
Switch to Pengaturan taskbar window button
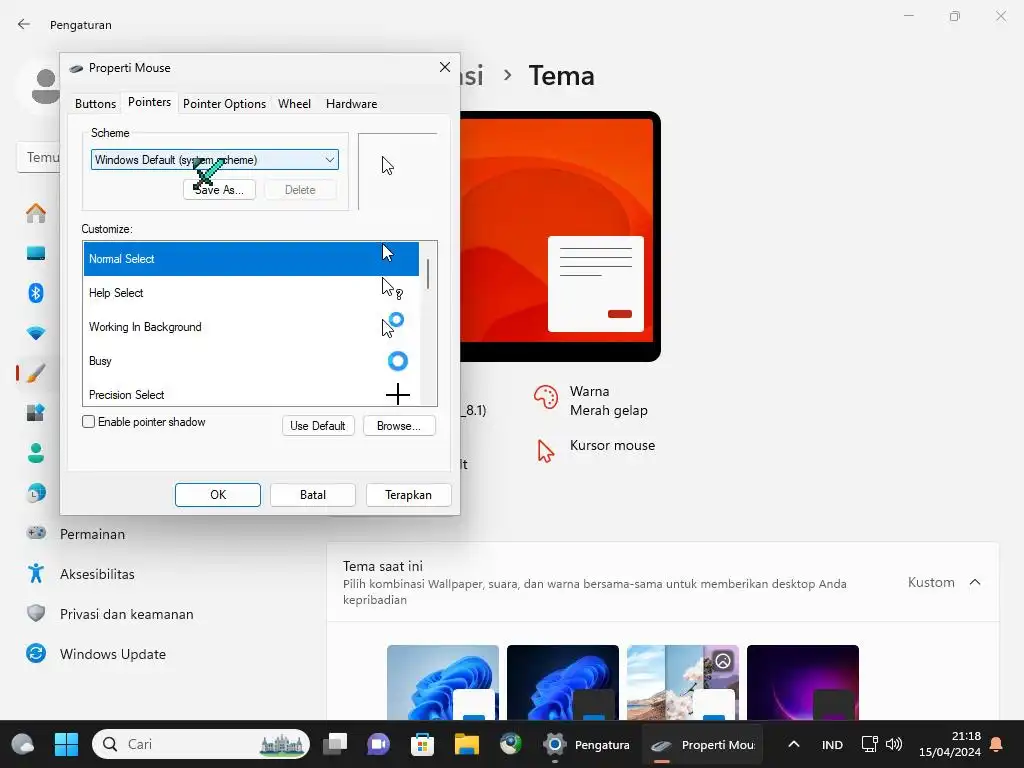click(586, 744)
